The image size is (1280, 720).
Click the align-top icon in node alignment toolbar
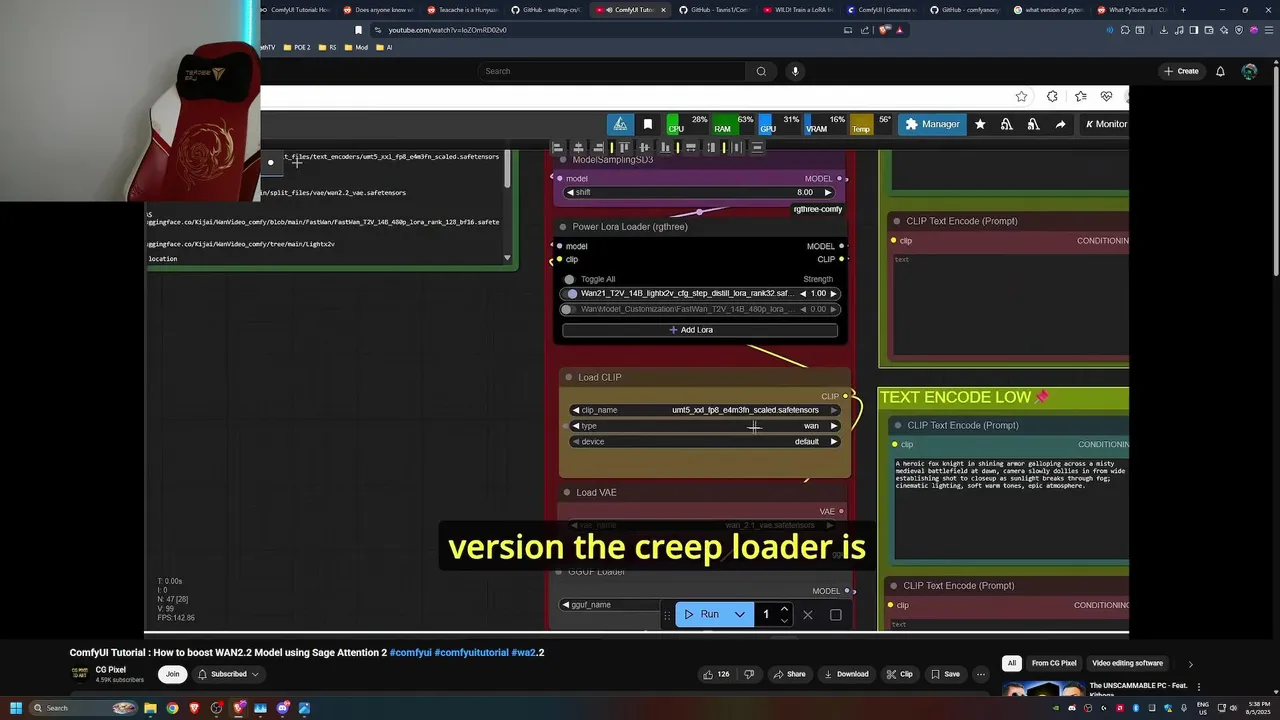pos(626,147)
